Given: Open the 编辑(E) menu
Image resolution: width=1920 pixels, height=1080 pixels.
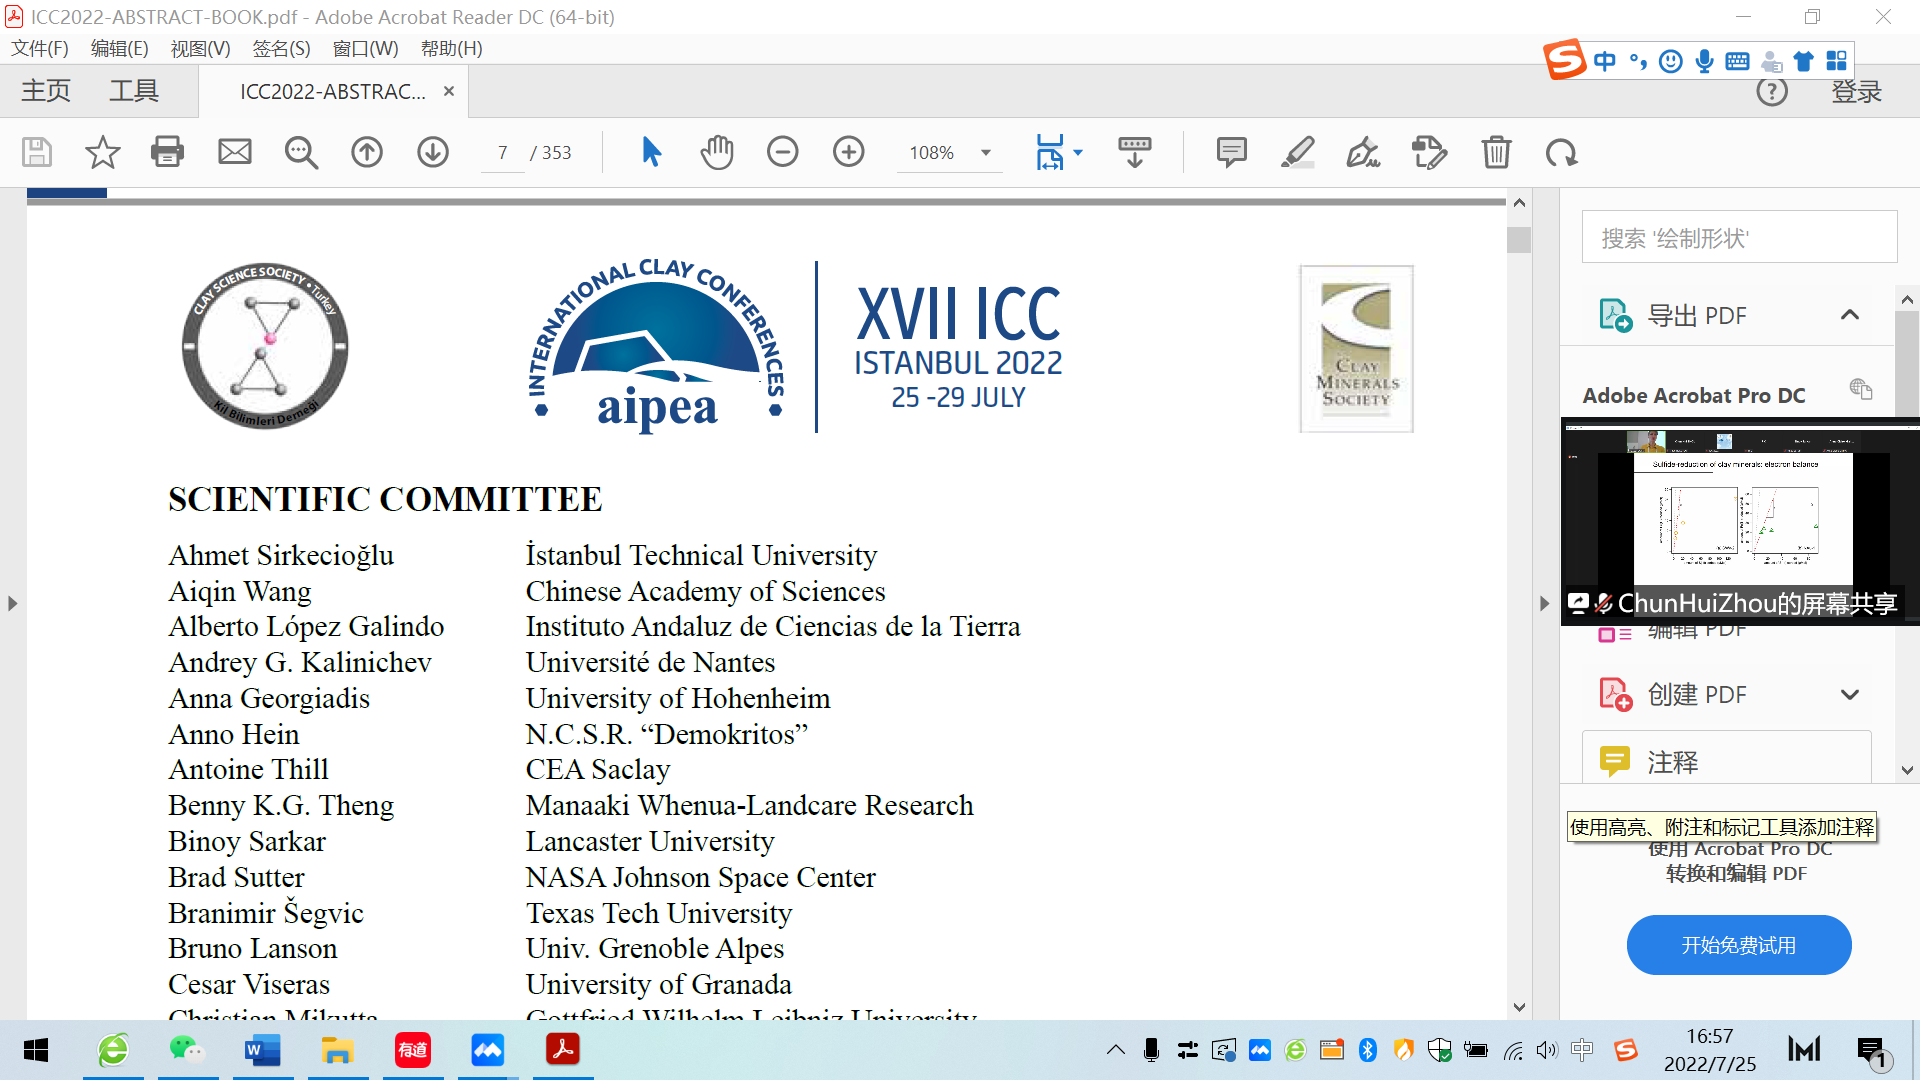Looking at the screenshot, I should [120, 49].
